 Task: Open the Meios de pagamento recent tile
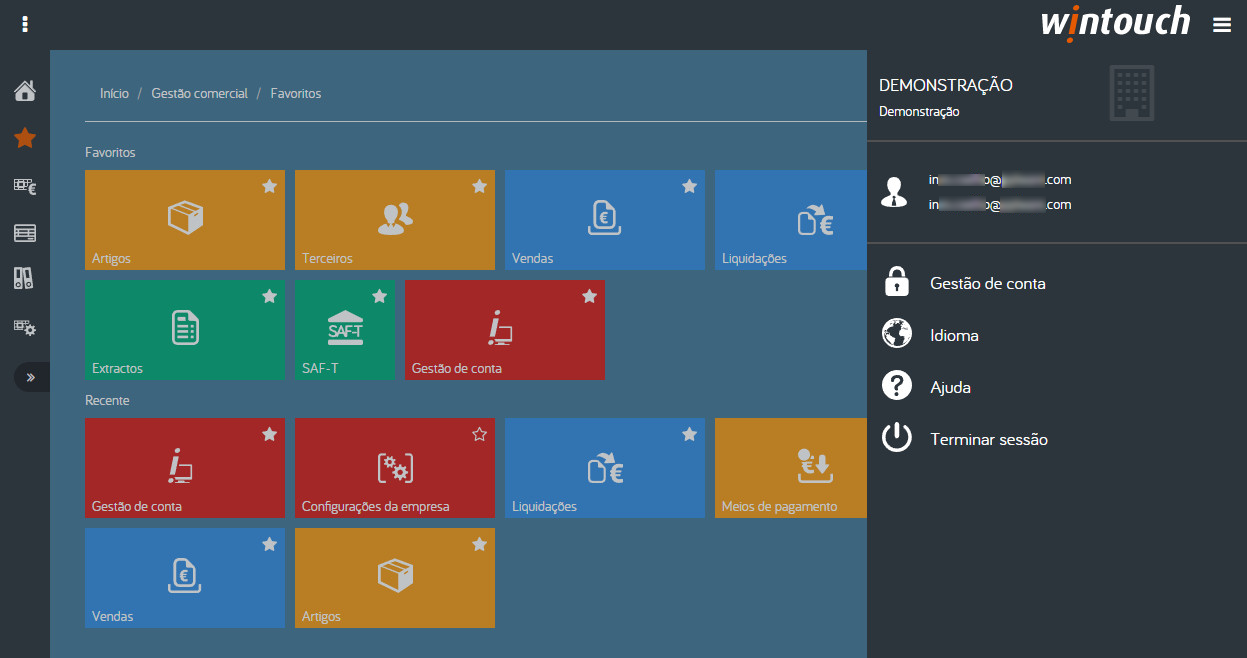click(790, 468)
